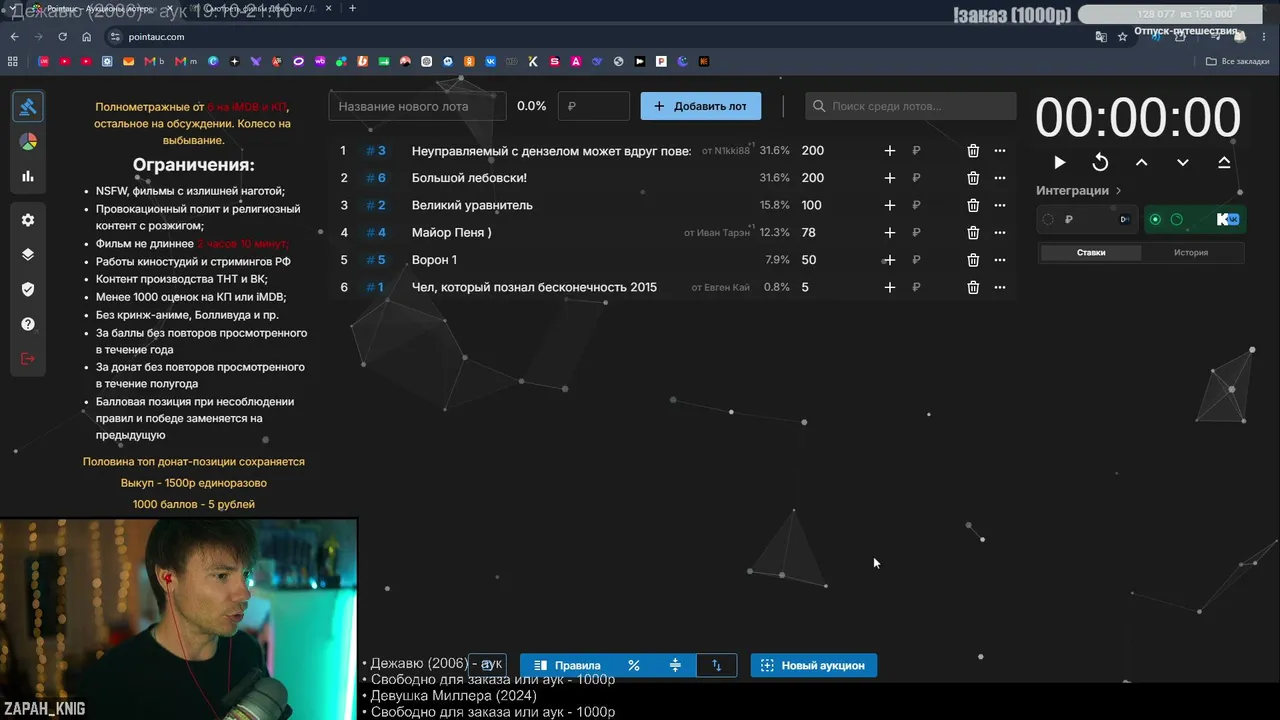Open the 'Все закладки' bookmarks folder
Screen dimensions: 1280x720
(x=1238, y=62)
